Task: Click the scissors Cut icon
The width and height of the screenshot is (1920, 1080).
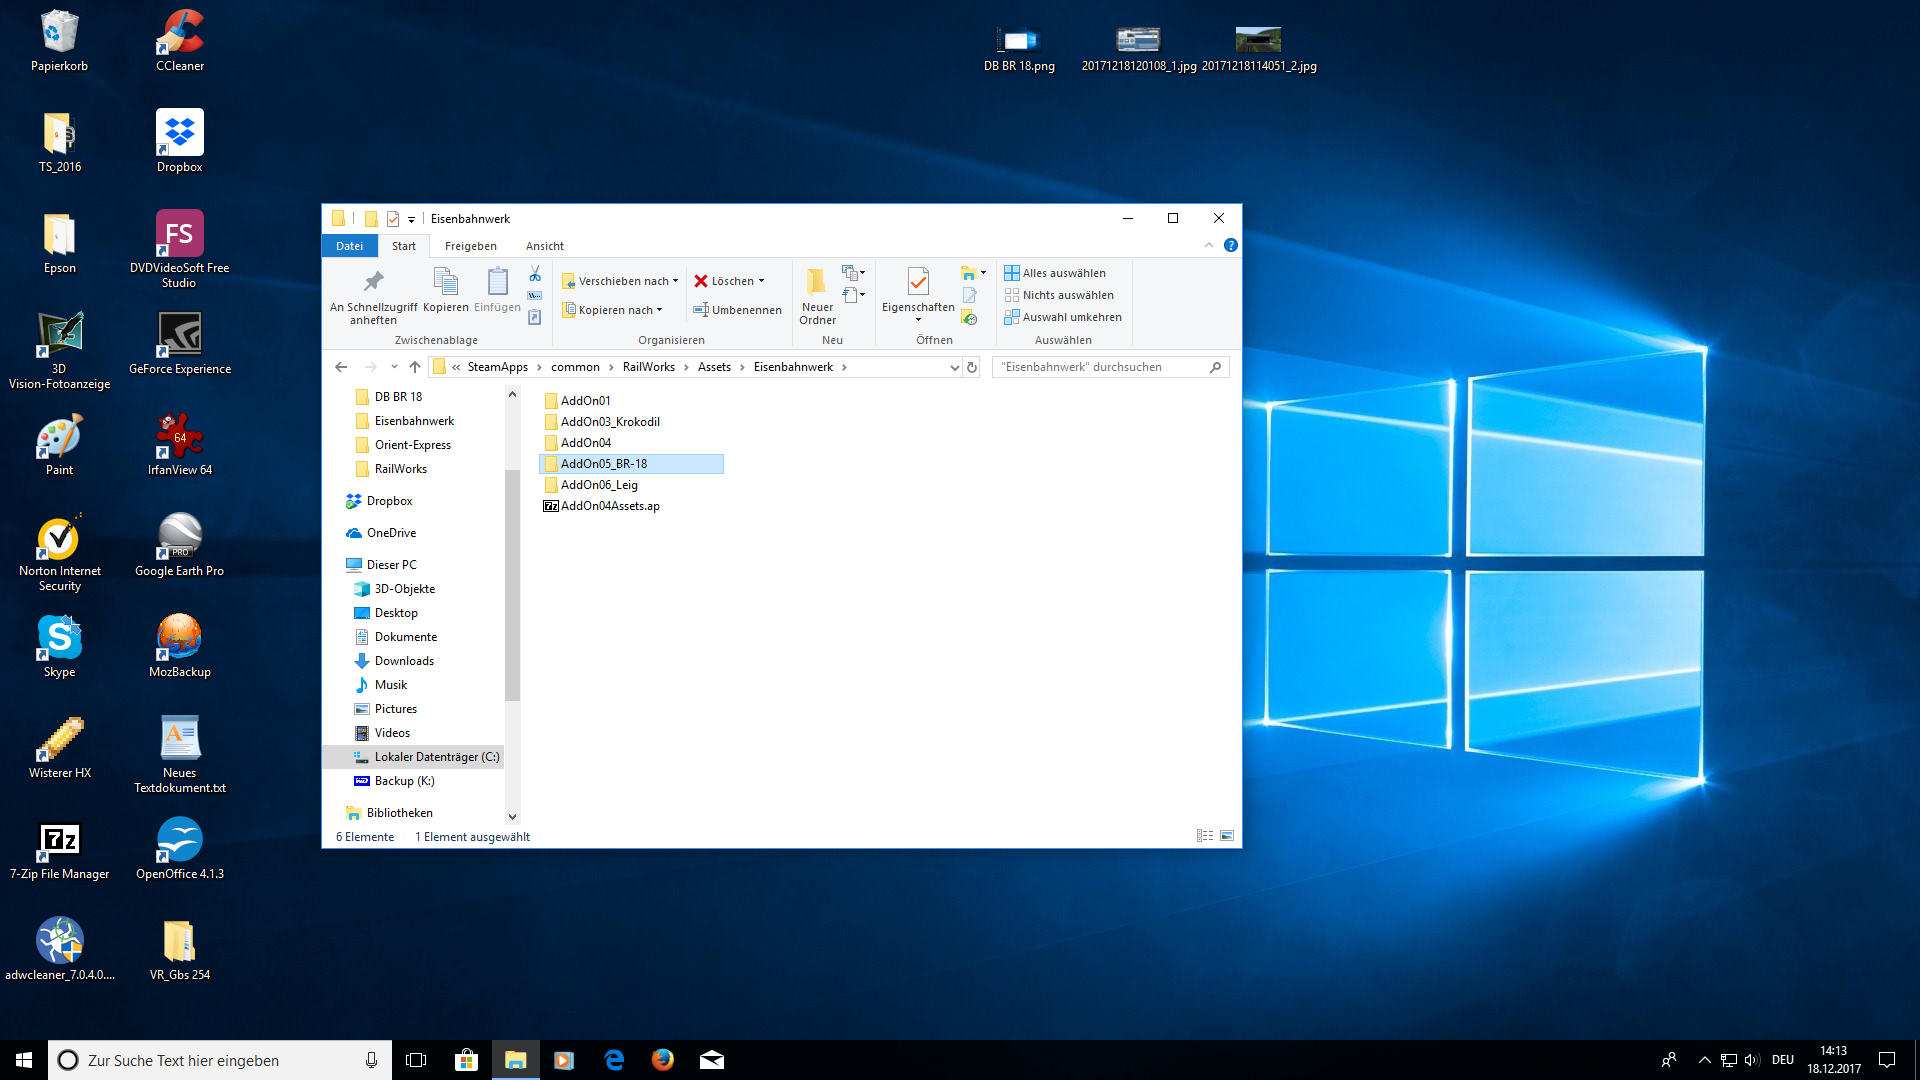Action: pos(535,274)
